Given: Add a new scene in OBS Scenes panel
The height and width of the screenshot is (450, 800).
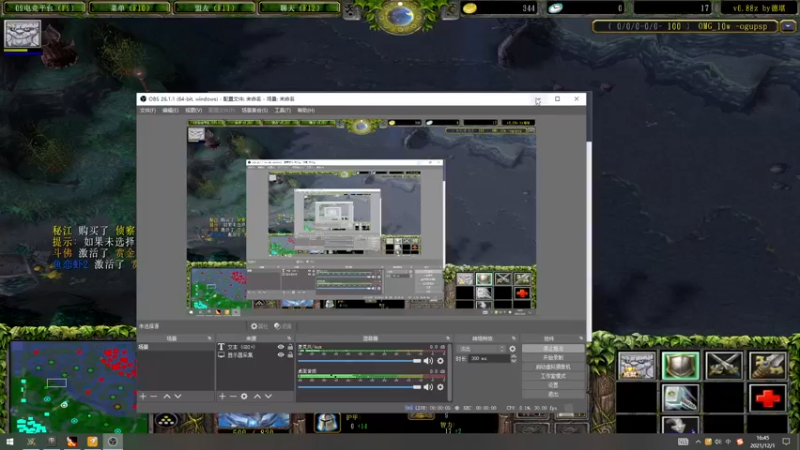Looking at the screenshot, I should 143,396.
